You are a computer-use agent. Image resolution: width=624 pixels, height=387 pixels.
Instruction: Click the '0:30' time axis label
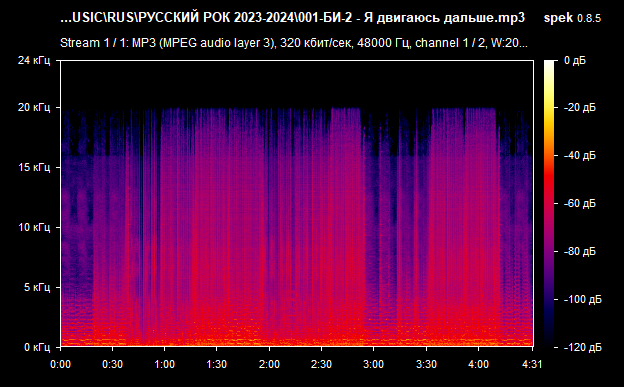(113, 364)
